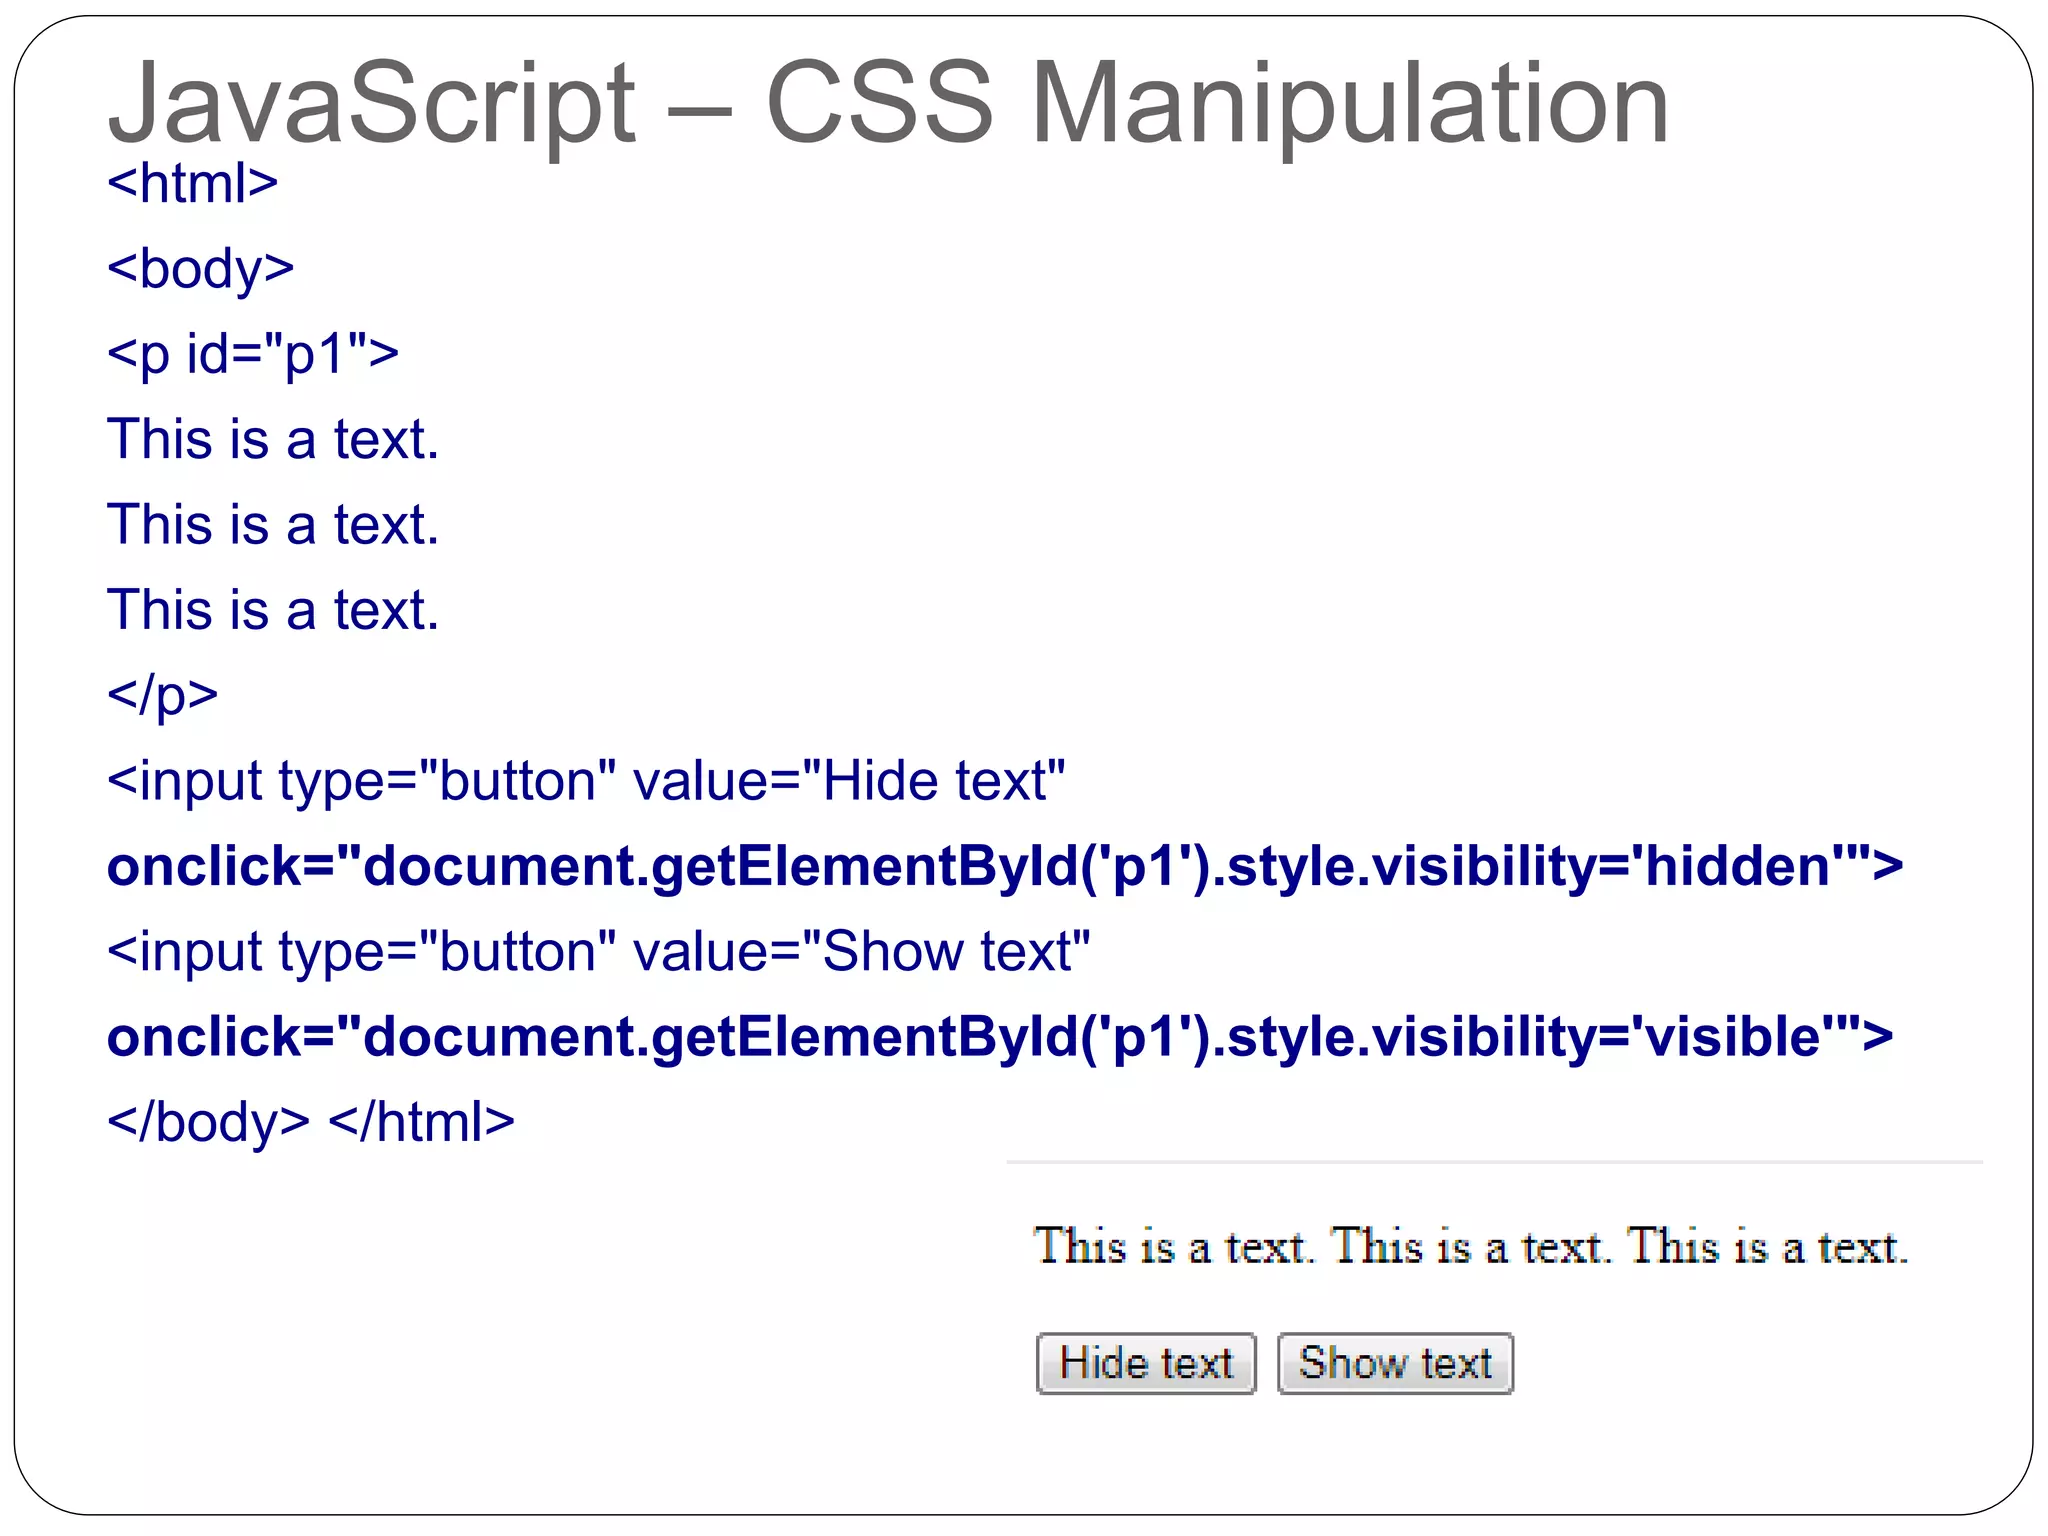Viewport: 2048px width, 1536px height.
Task: Click the closing </body> </html> line
Action: click(x=310, y=1122)
